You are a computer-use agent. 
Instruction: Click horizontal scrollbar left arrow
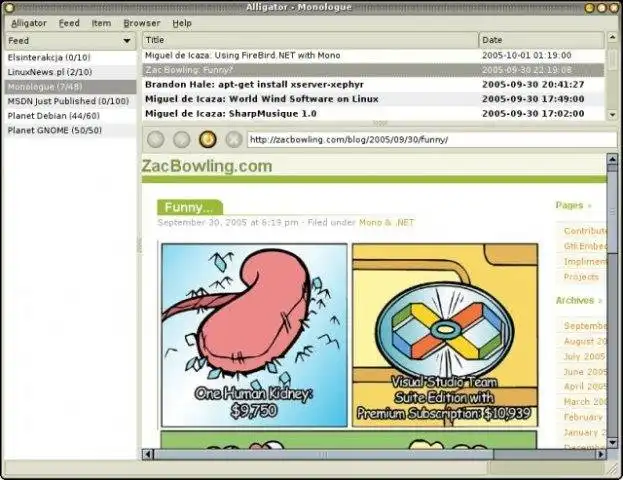pos(147,454)
